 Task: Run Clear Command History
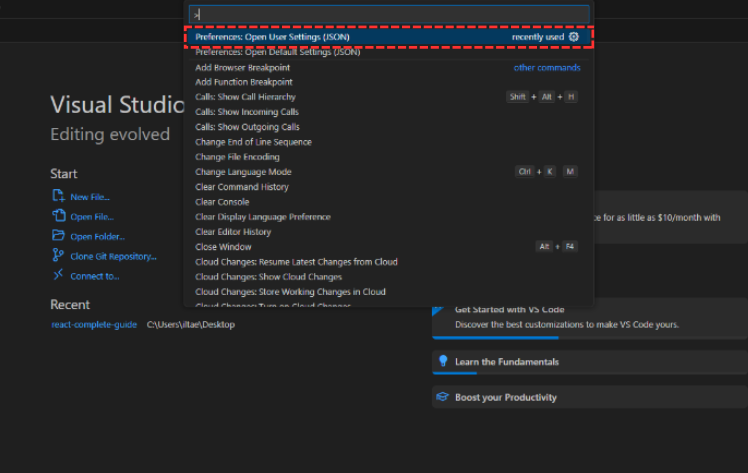[389, 187]
